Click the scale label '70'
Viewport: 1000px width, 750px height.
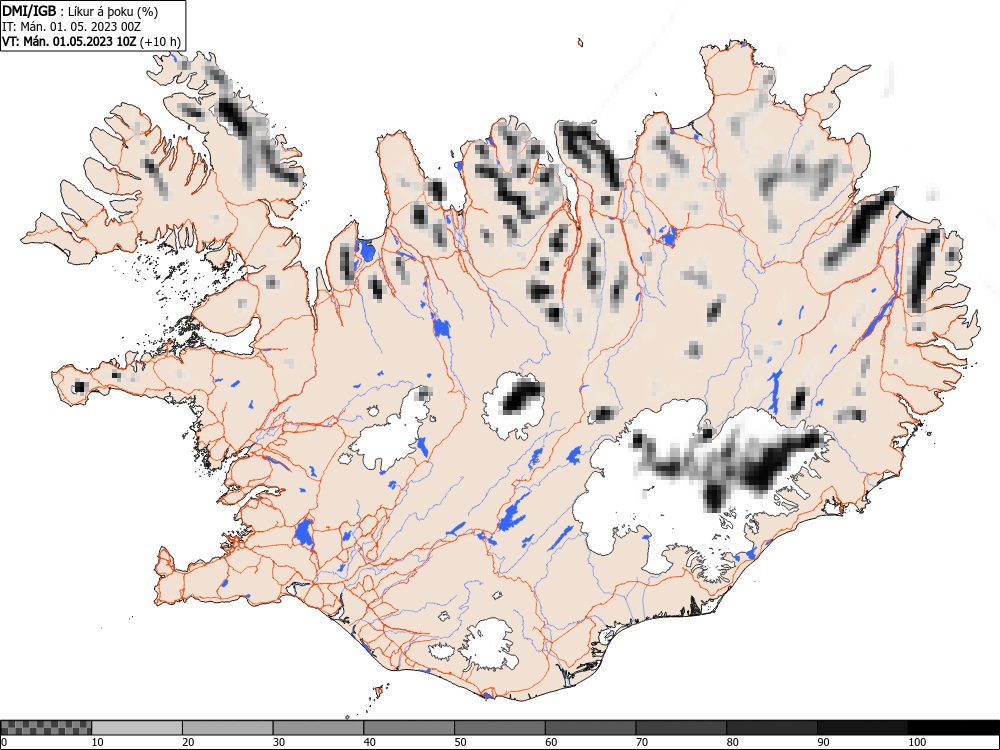tap(641, 742)
